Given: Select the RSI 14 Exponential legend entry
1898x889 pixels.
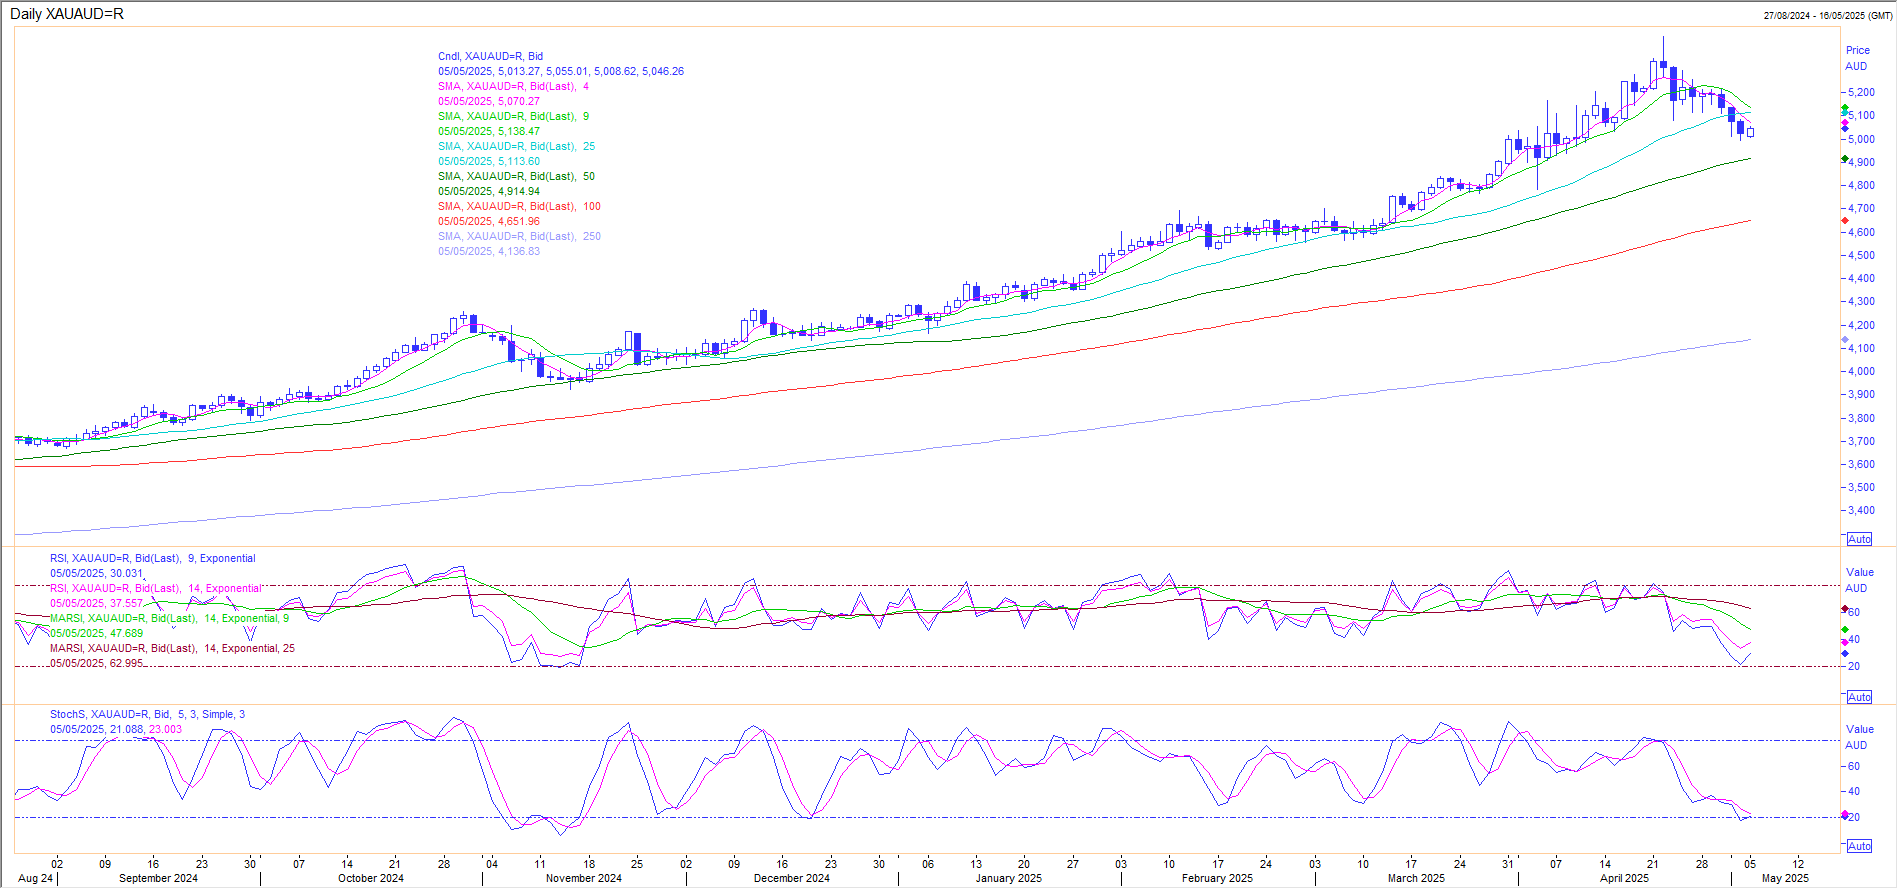Looking at the screenshot, I should point(156,588).
